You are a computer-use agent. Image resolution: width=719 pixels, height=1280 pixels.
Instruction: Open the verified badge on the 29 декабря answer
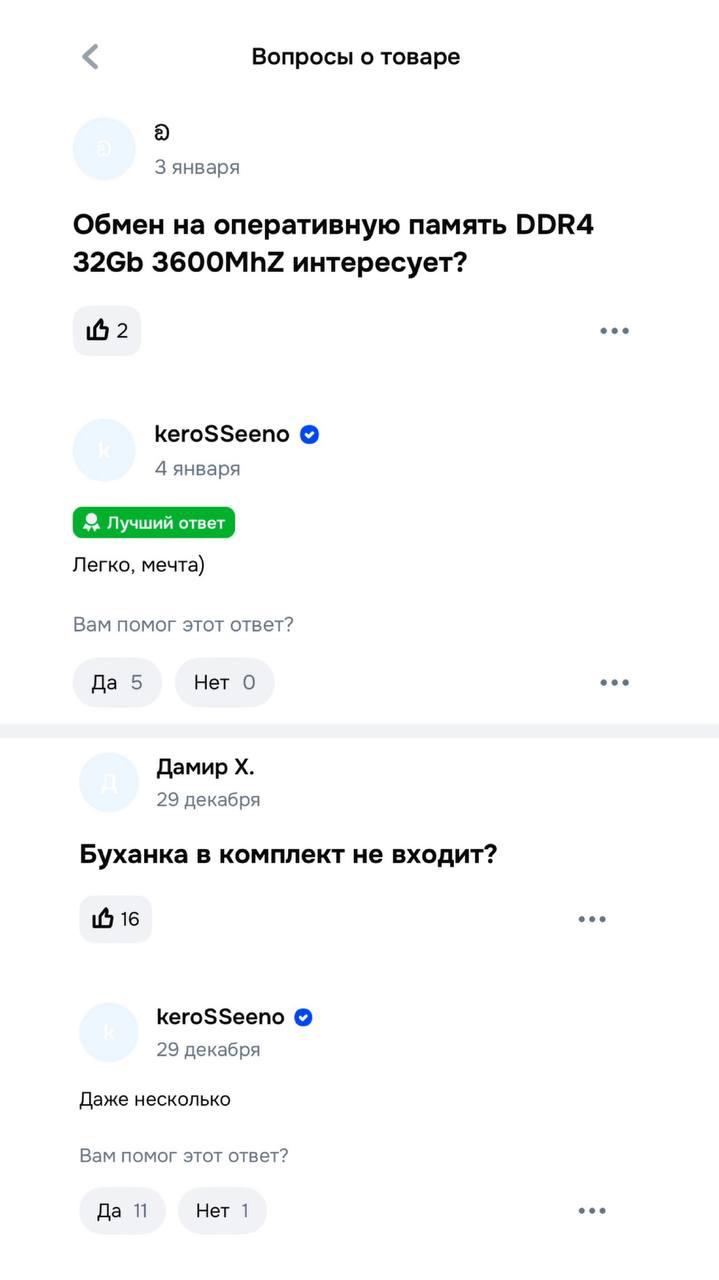[304, 1017]
